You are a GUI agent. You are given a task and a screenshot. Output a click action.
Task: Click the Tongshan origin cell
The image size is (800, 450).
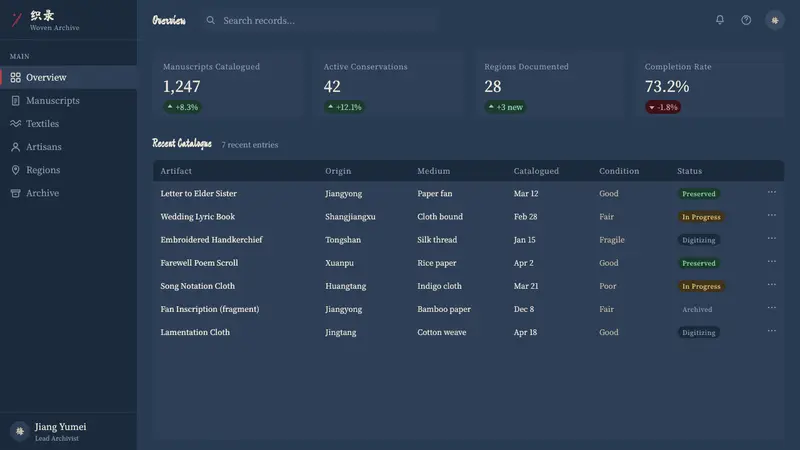point(343,239)
